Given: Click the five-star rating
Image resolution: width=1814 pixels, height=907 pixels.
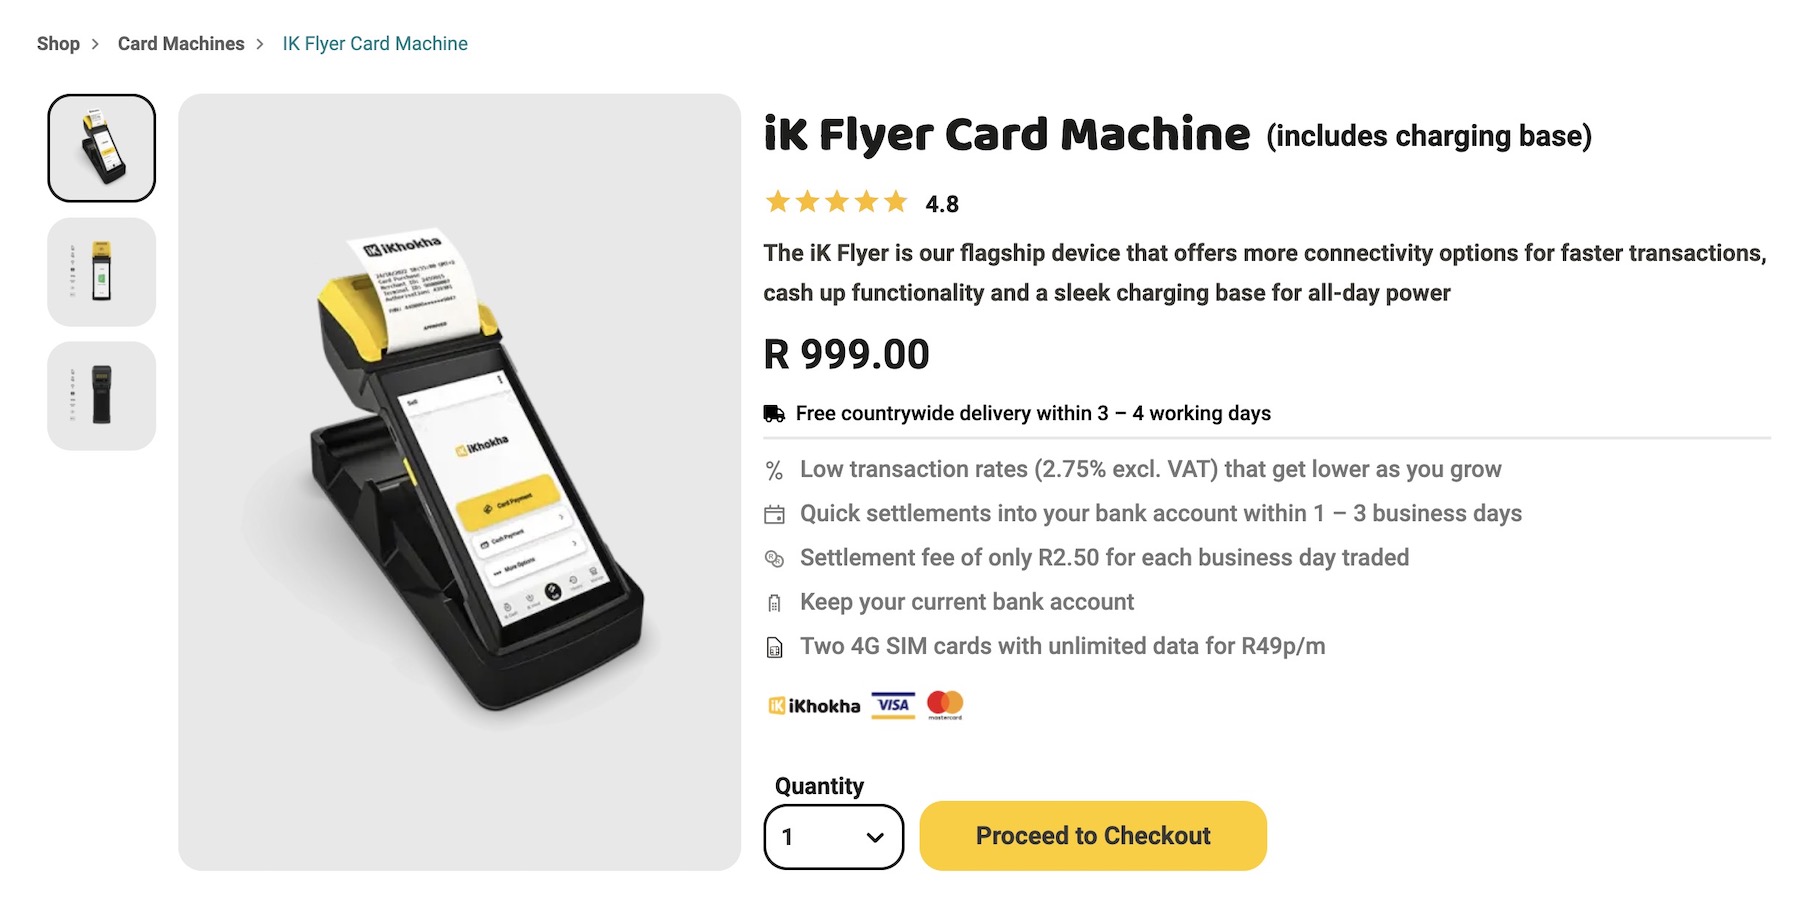Looking at the screenshot, I should pyautogui.click(x=836, y=203).
